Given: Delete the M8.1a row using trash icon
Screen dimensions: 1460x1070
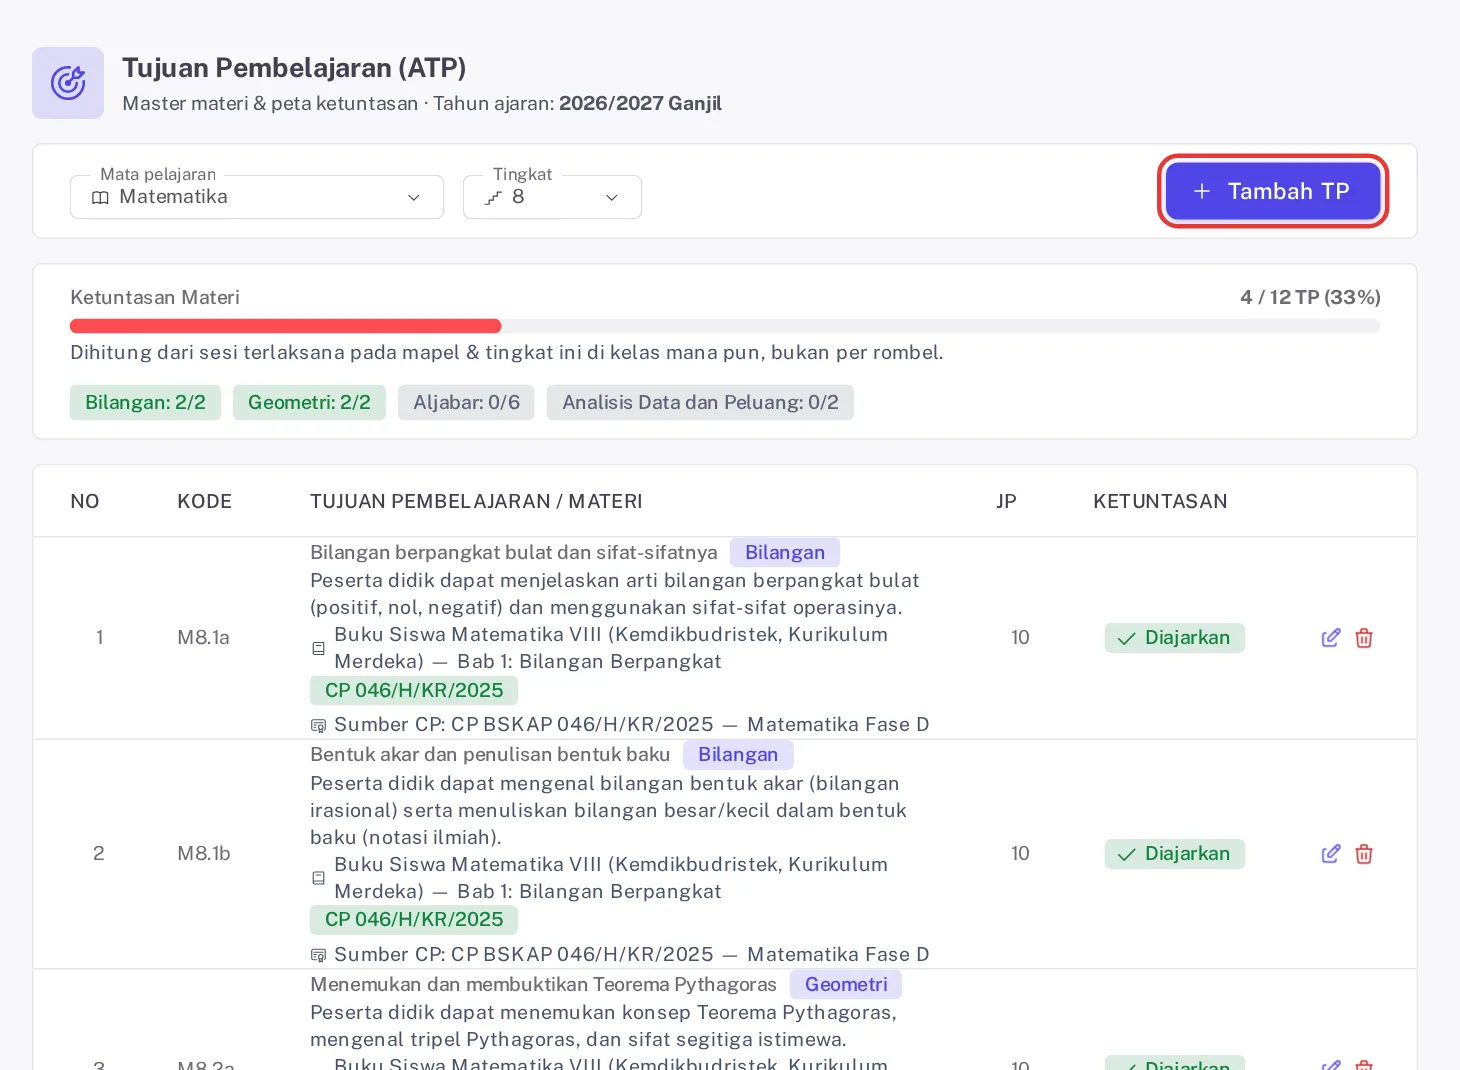Looking at the screenshot, I should pos(1364,638).
